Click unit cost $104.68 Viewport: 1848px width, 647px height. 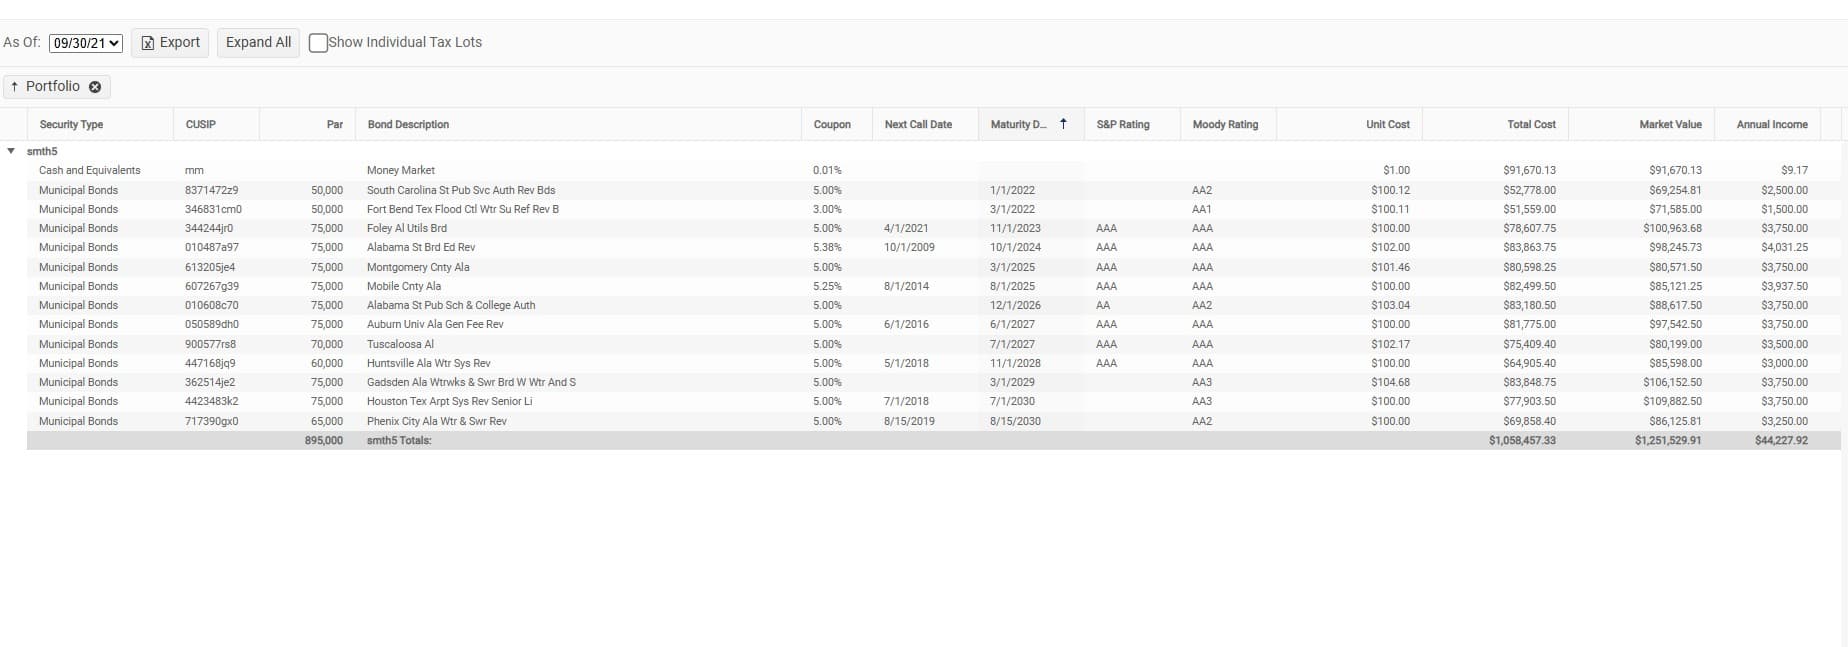(1390, 382)
